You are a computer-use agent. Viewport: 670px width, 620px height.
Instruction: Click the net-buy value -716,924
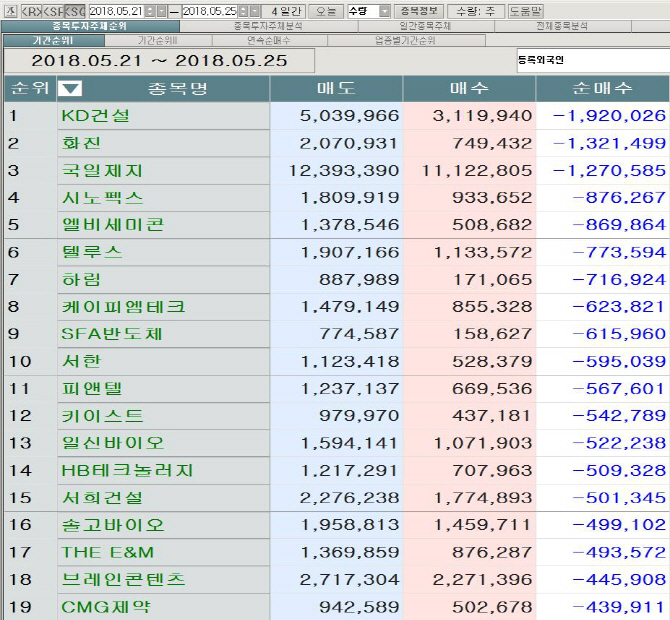coord(619,280)
